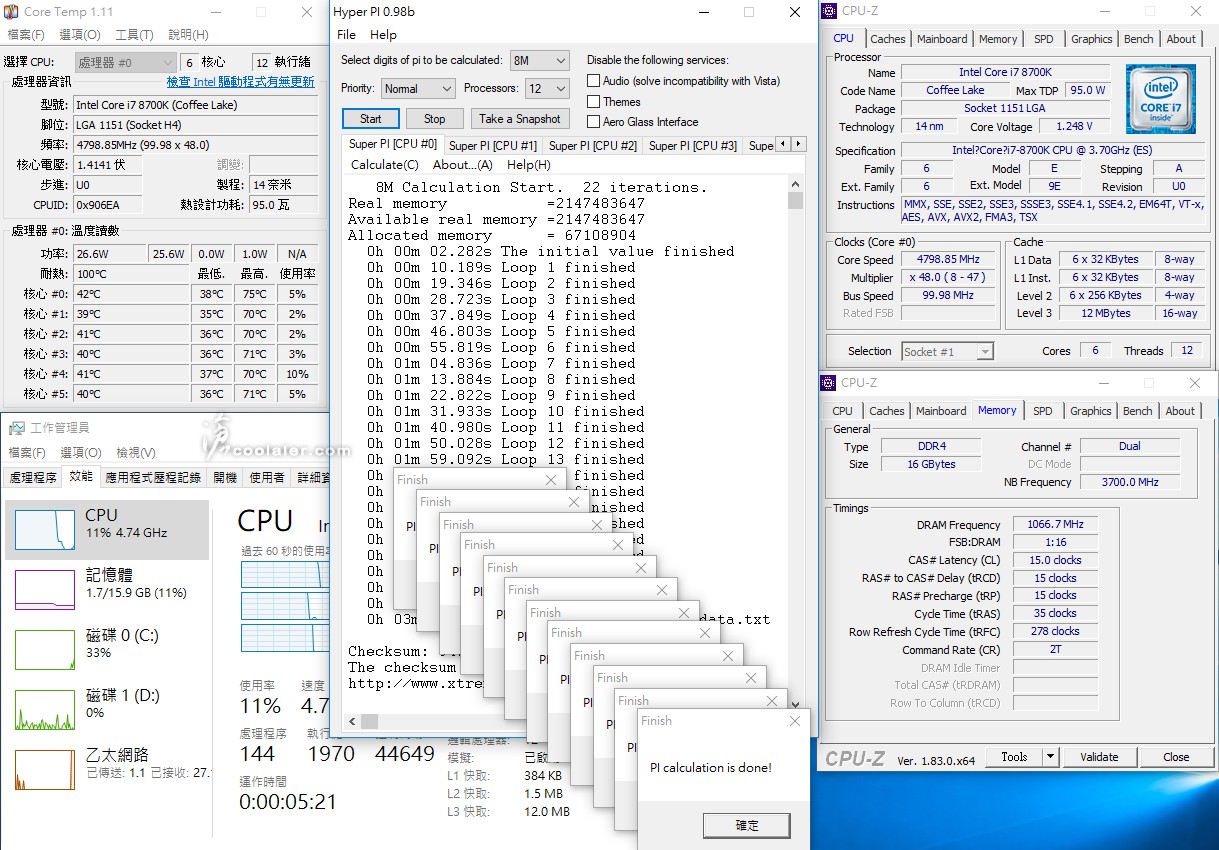The image size is (1219, 850).
Task: Click Task Manager title bar icon
Action: click(x=17, y=428)
